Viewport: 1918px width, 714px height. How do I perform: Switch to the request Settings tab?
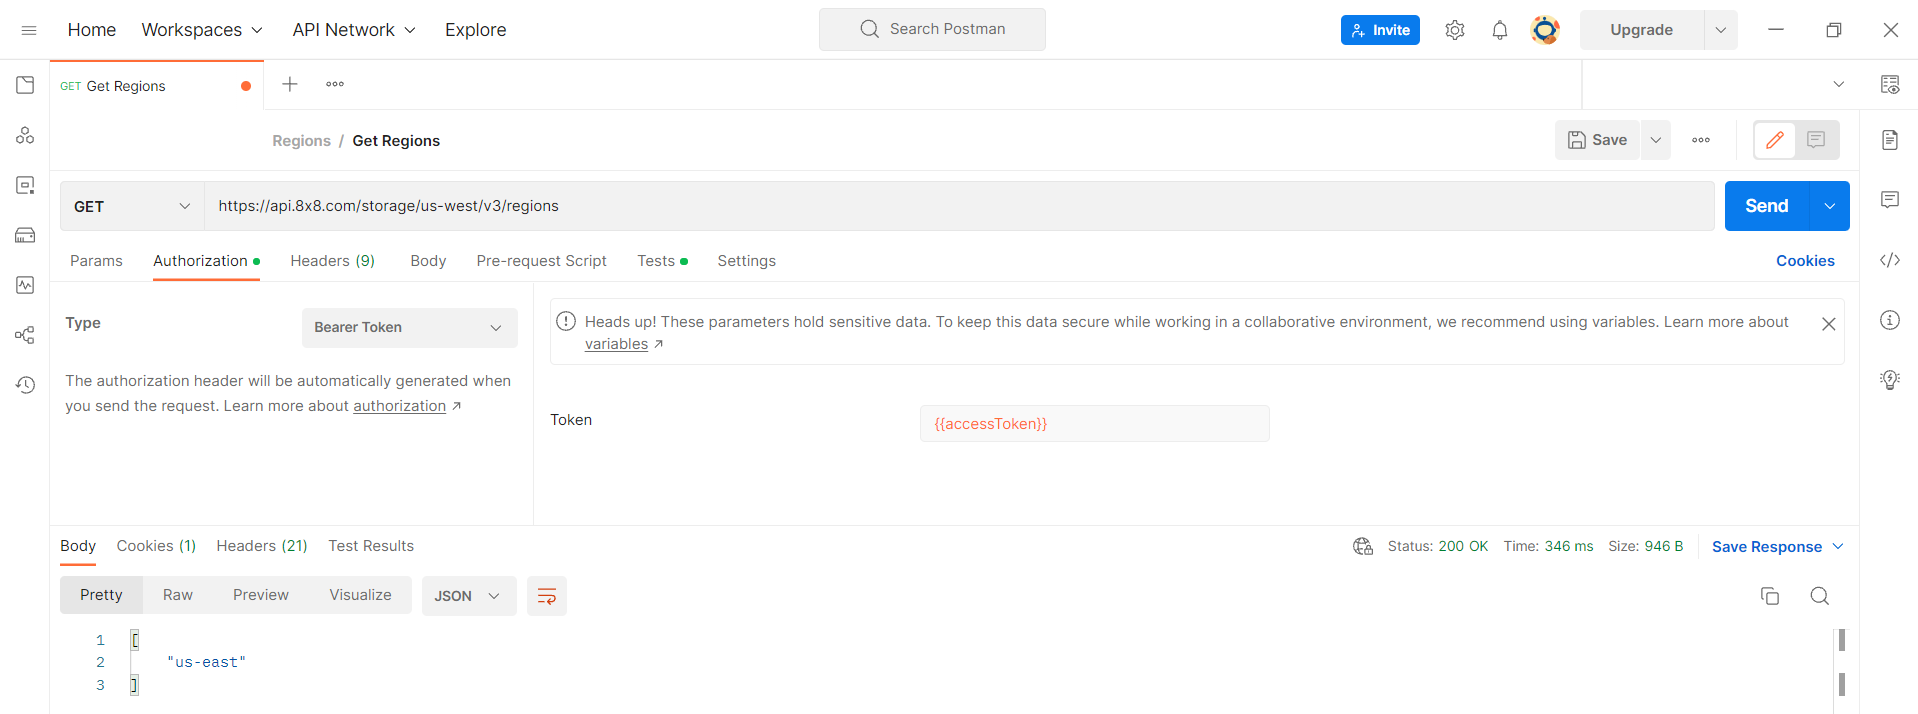coord(746,261)
